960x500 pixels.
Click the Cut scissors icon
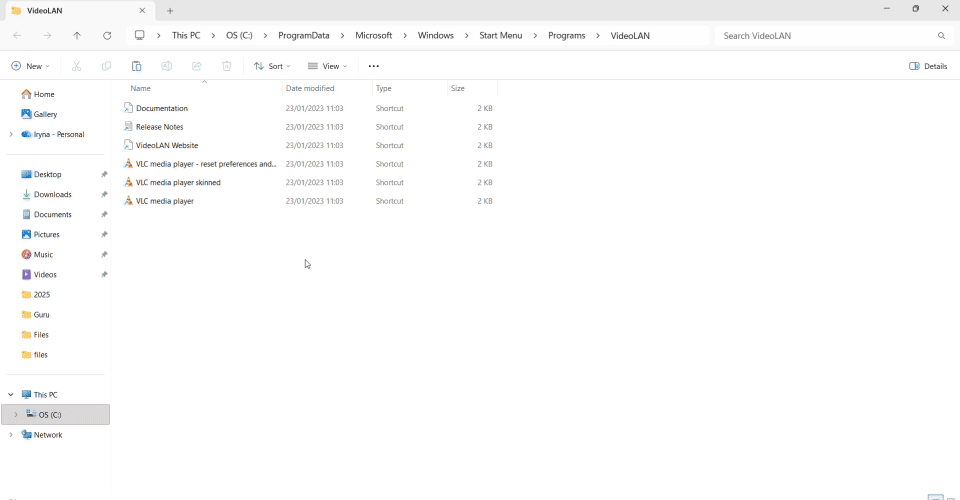point(77,66)
